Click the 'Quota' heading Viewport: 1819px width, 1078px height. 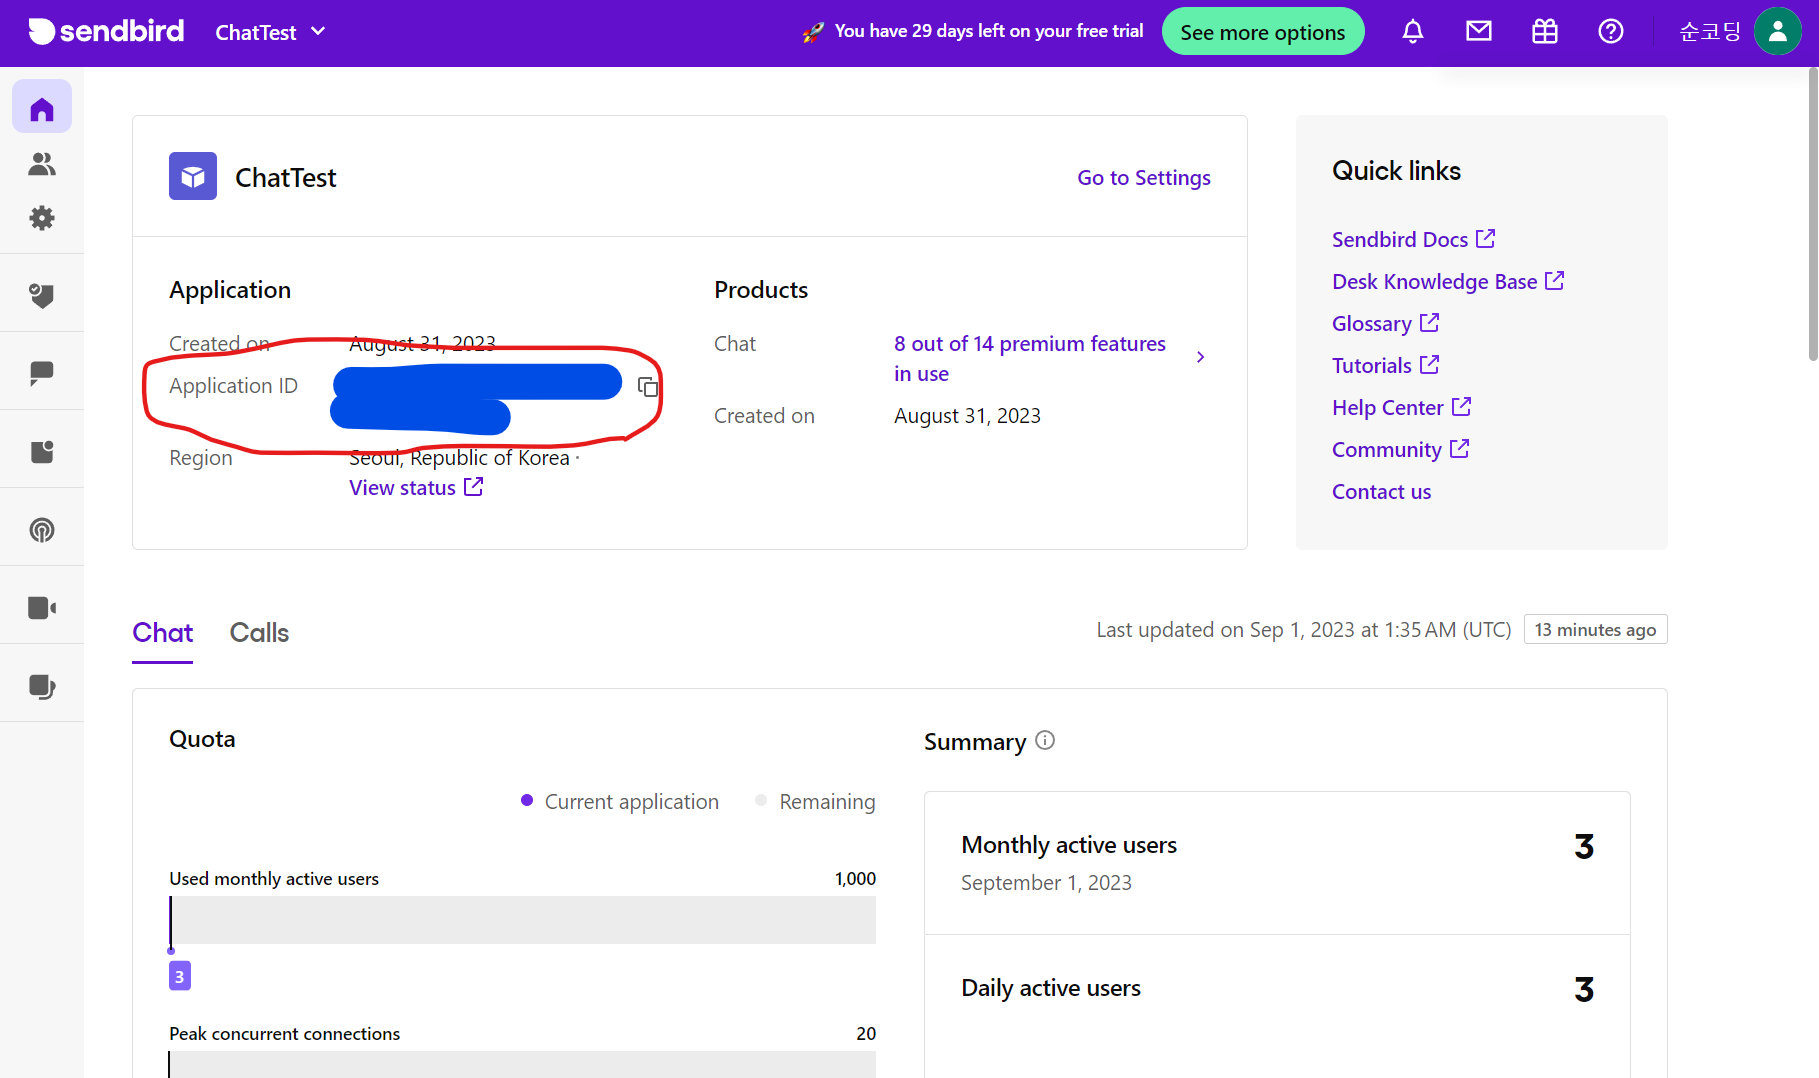(x=202, y=739)
